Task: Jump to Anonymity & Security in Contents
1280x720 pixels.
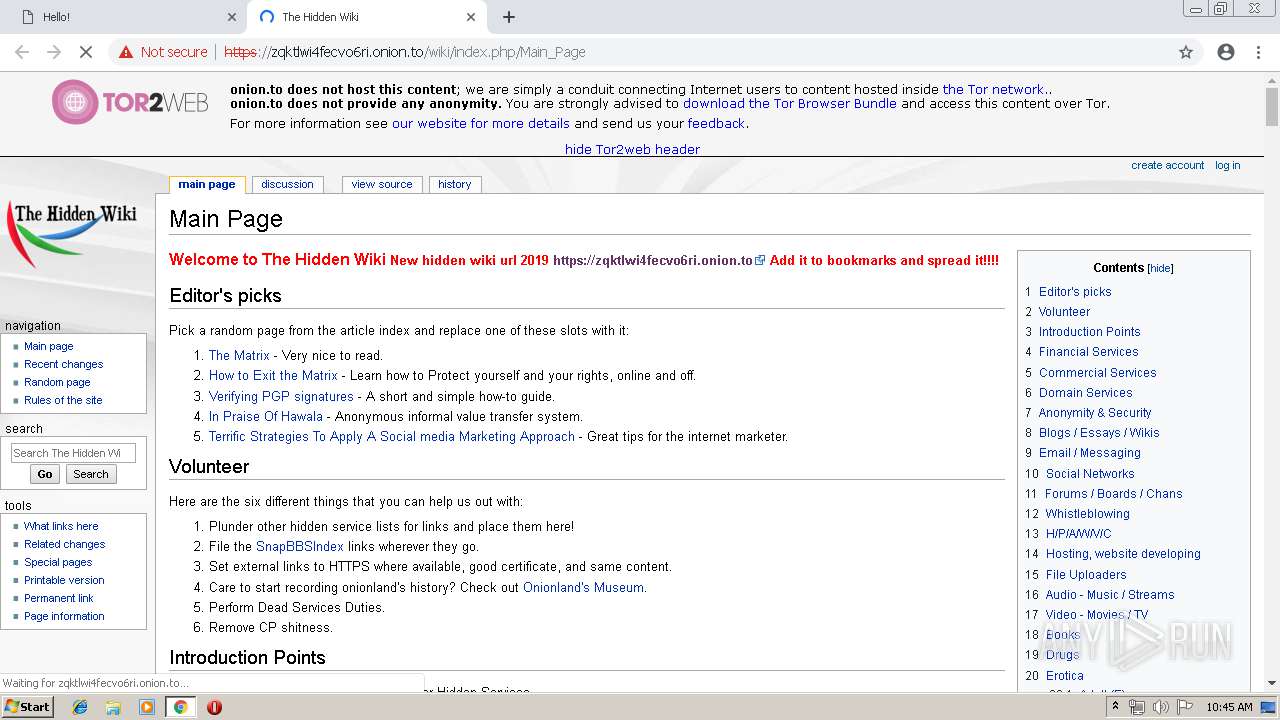Action: click(1095, 412)
